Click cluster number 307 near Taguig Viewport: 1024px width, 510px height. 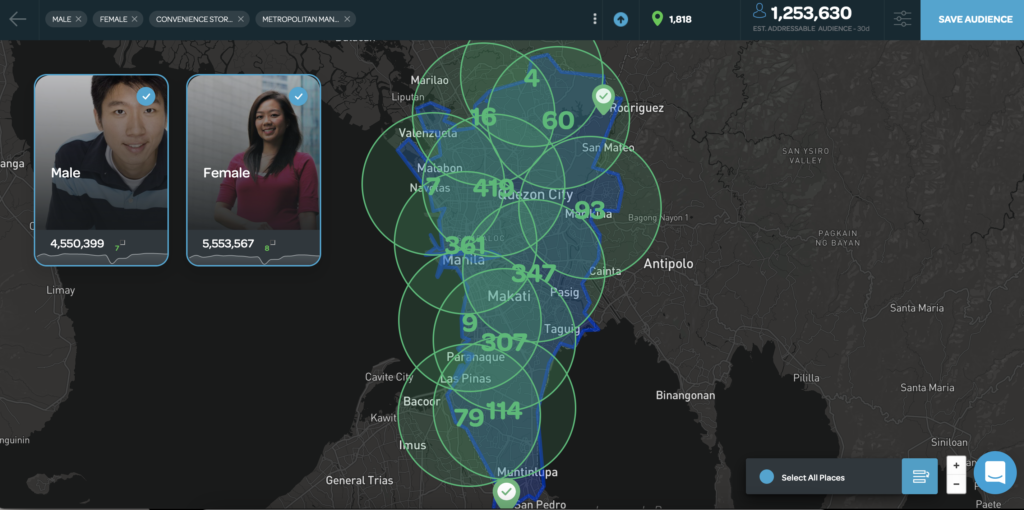[x=504, y=342]
